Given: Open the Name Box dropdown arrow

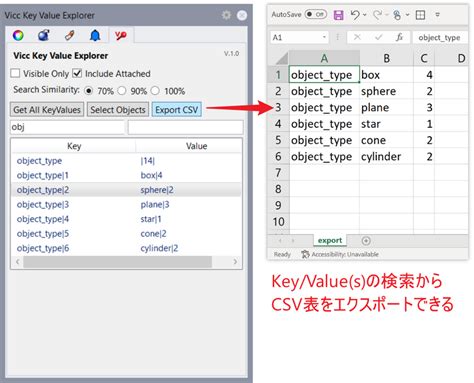Looking at the screenshot, I should [x=324, y=37].
